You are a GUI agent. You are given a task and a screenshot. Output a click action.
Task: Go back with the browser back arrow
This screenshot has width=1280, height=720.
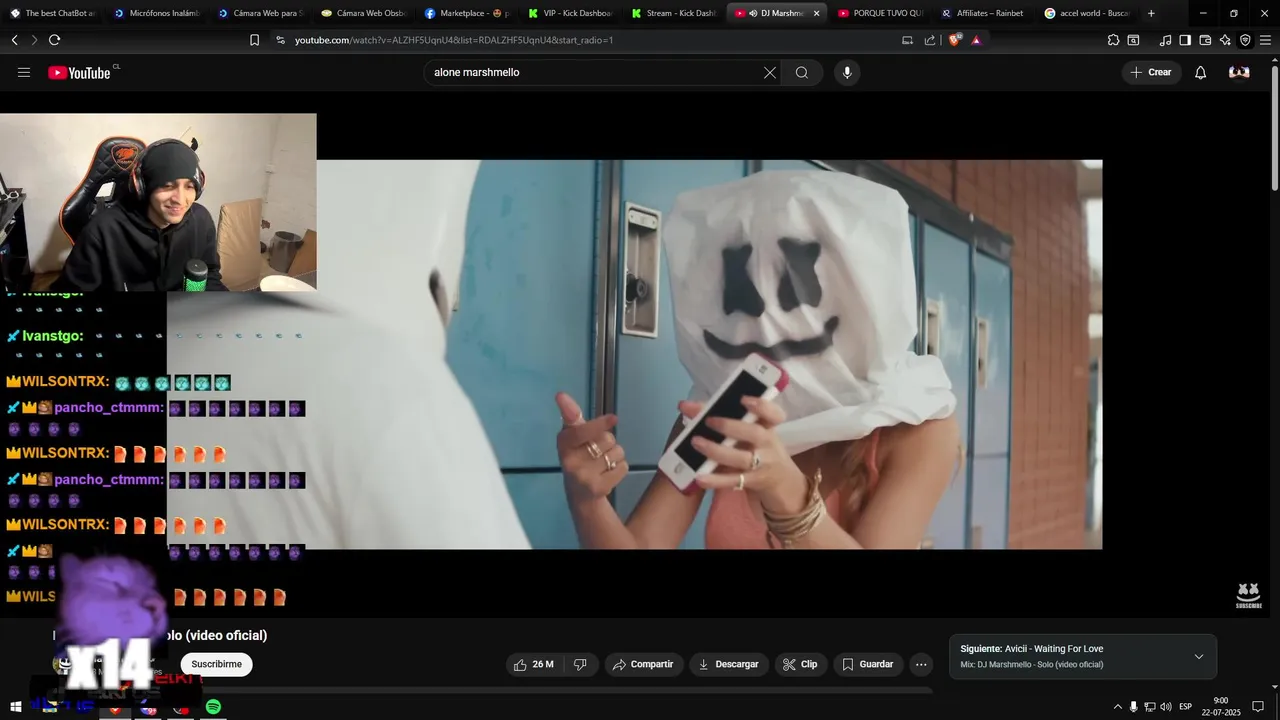click(x=14, y=40)
